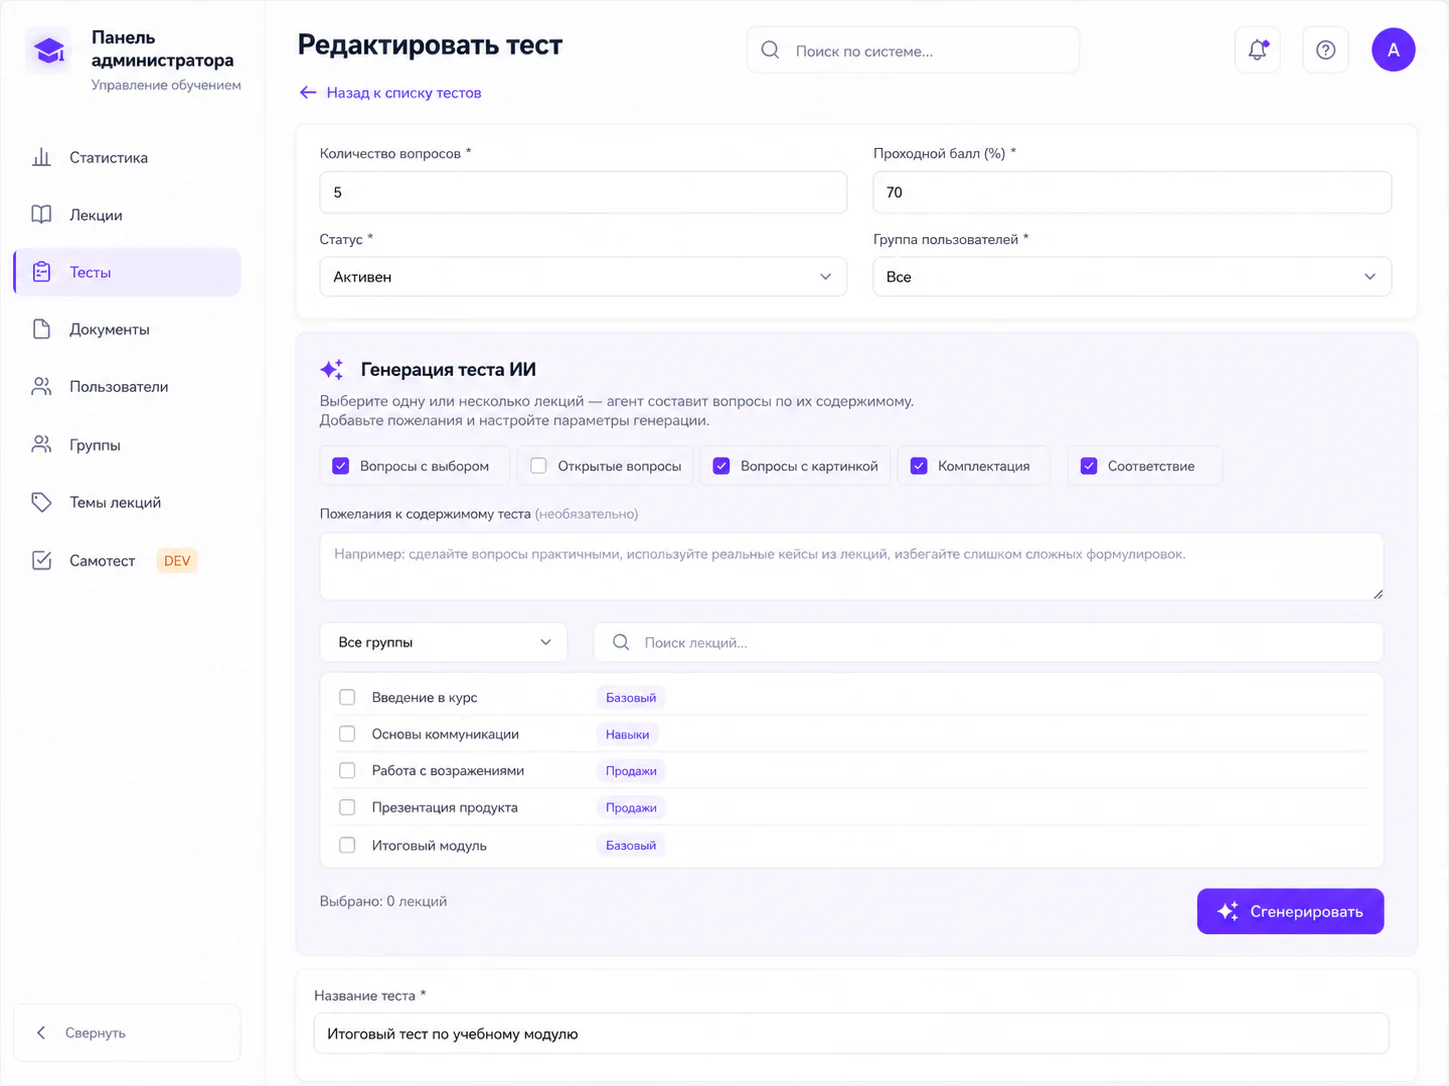
Task: Click the help question mark icon
Action: pos(1325,50)
